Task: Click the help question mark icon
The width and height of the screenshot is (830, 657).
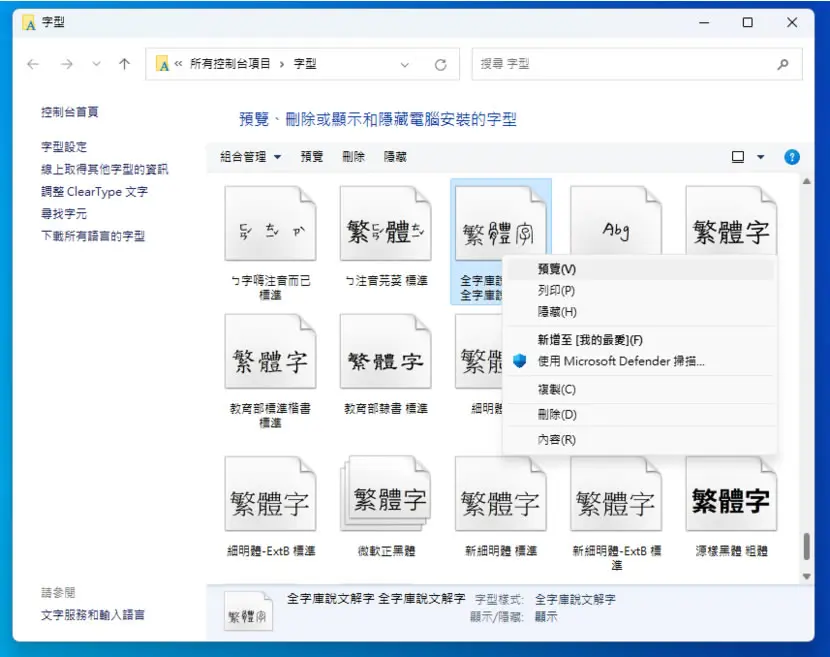Action: tap(791, 157)
